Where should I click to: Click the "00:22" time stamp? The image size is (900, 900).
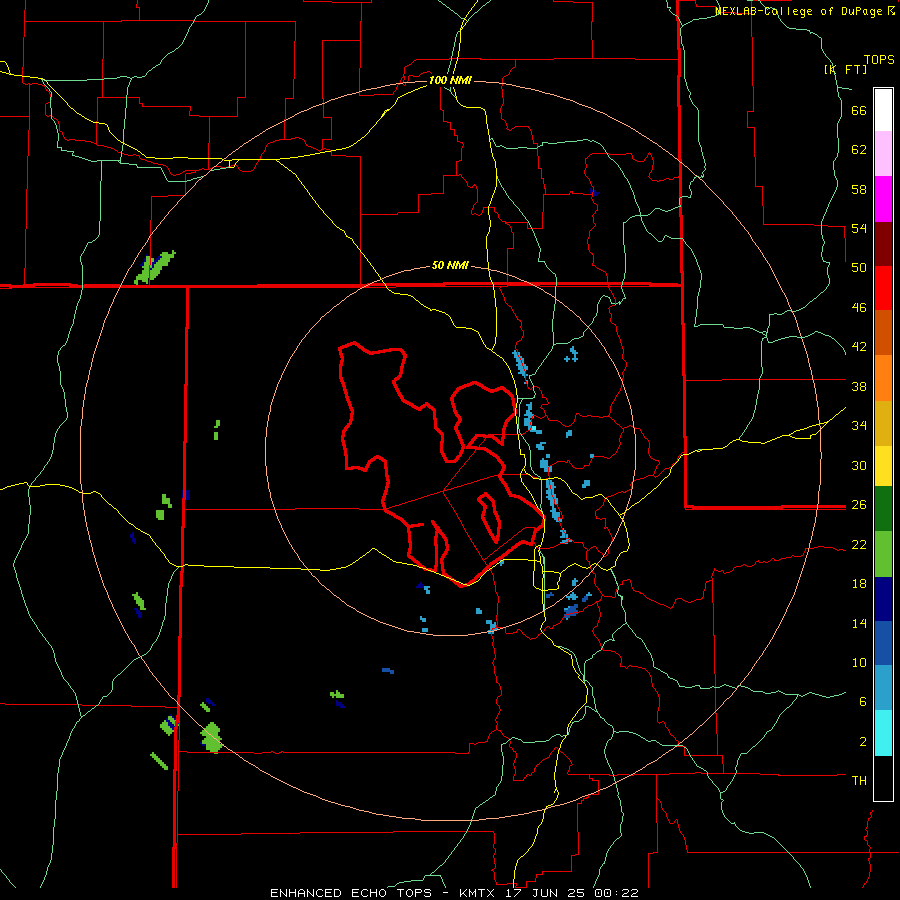[x=616, y=893]
